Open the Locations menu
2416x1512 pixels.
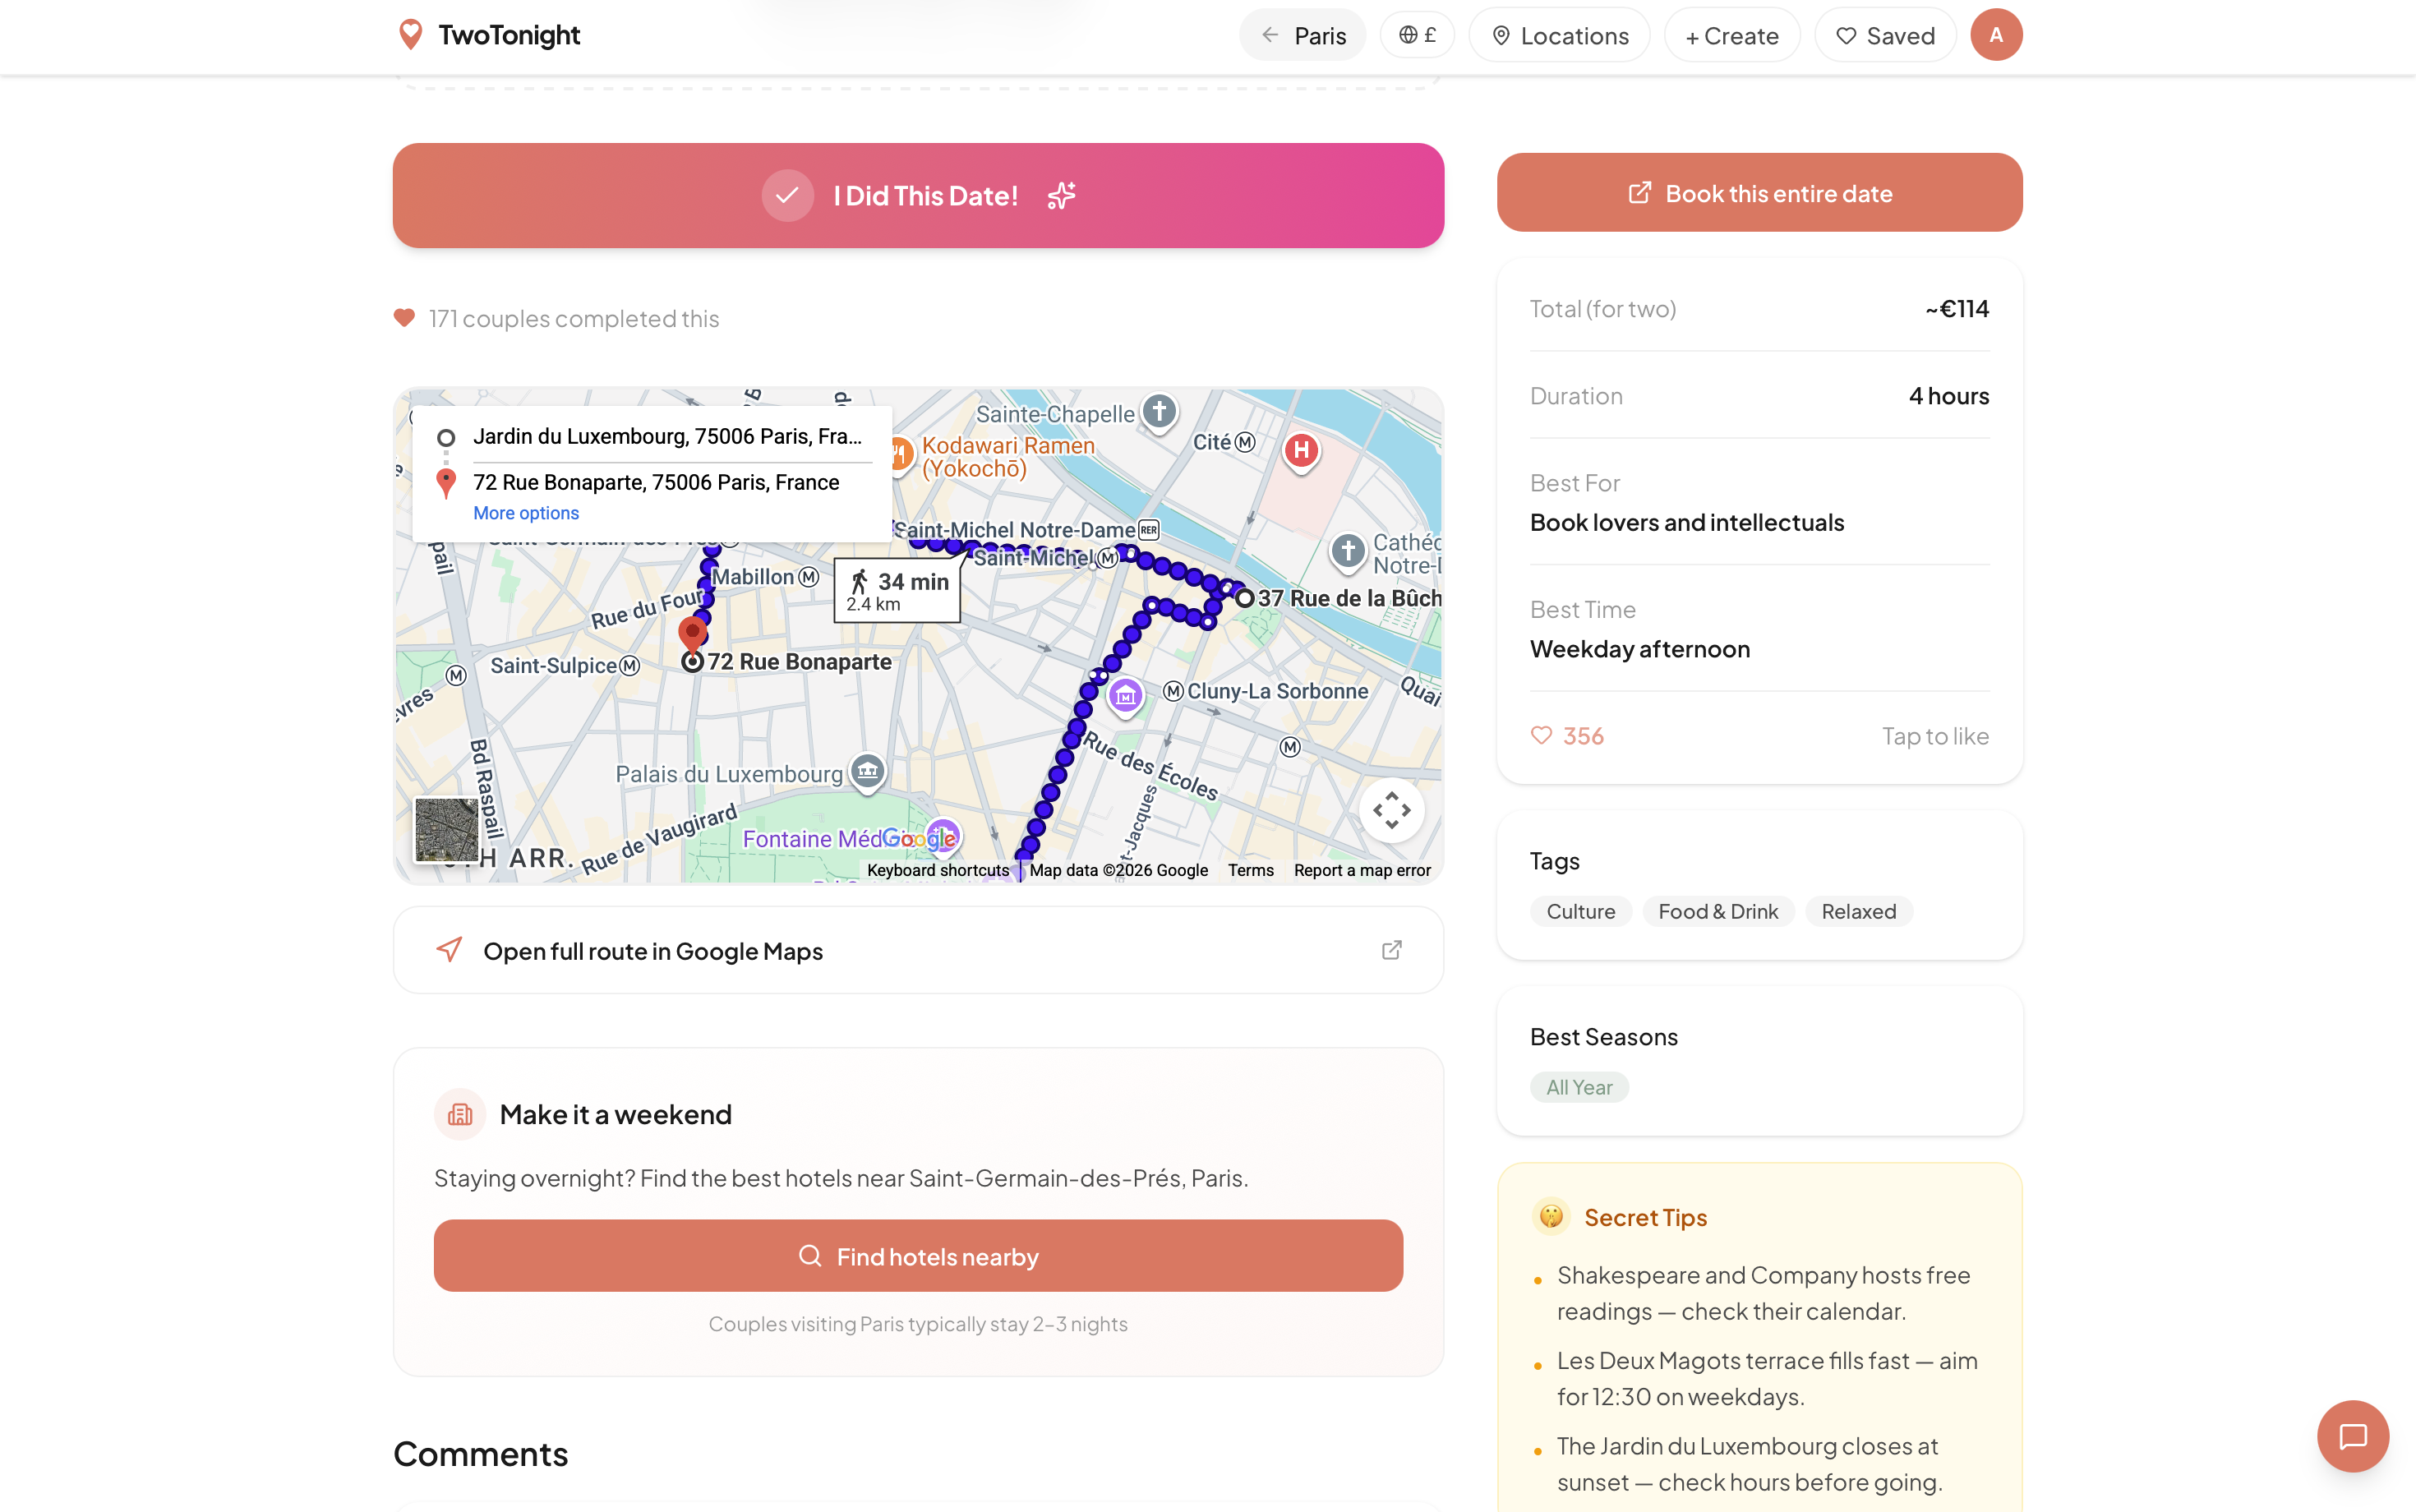pyautogui.click(x=1559, y=36)
